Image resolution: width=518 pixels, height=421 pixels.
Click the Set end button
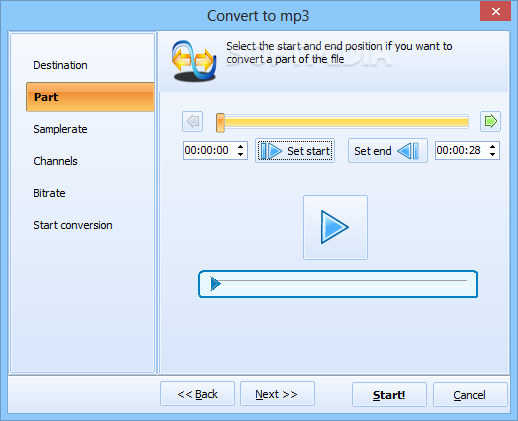388,151
